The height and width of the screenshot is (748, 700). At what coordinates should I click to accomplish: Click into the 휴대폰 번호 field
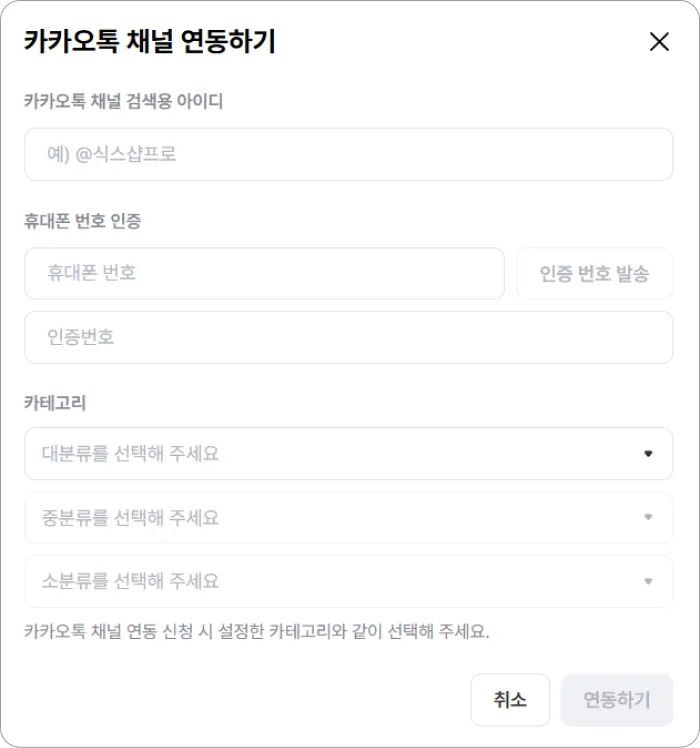(x=264, y=273)
